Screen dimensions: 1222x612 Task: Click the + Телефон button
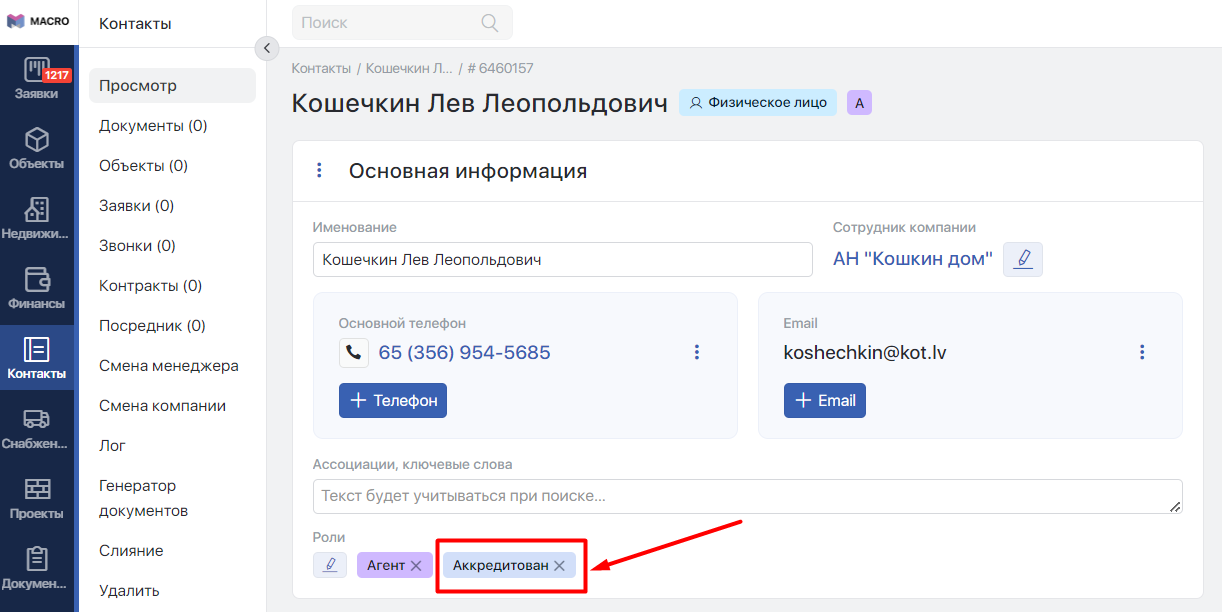click(393, 400)
